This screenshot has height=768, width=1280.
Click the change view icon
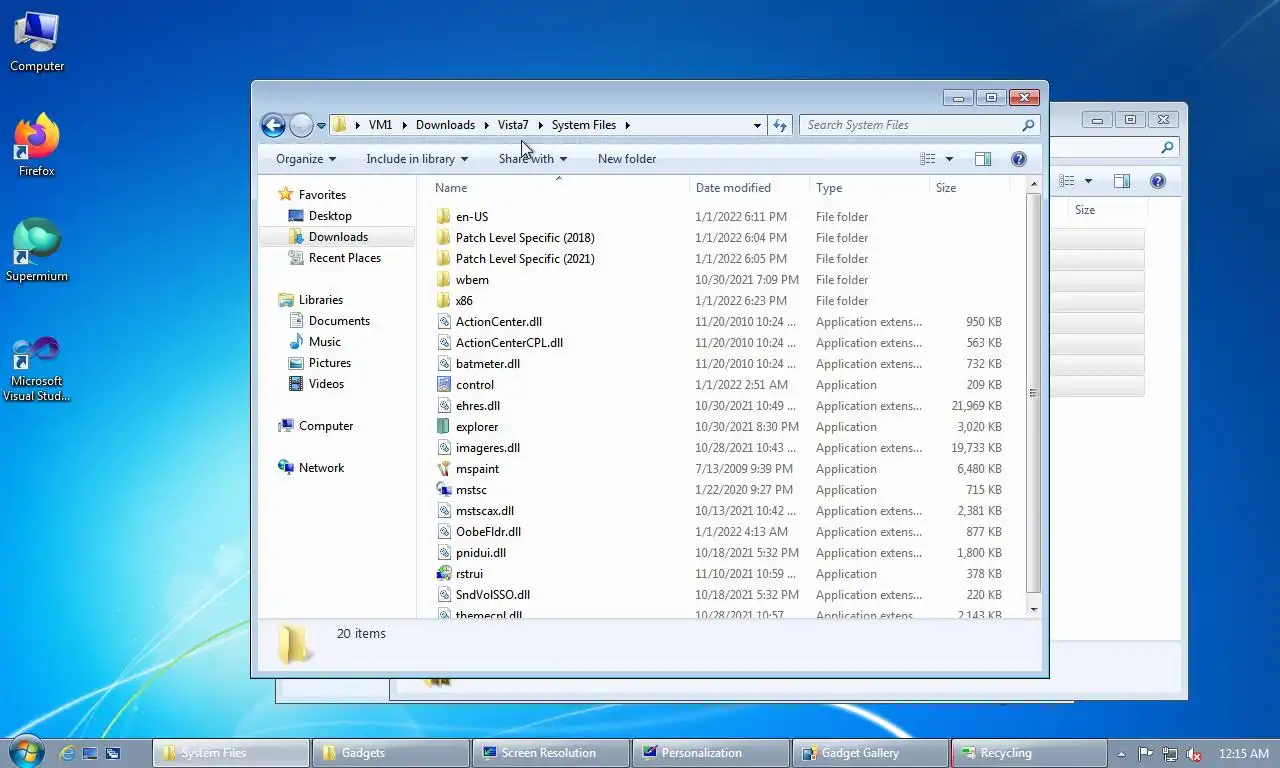pos(928,159)
